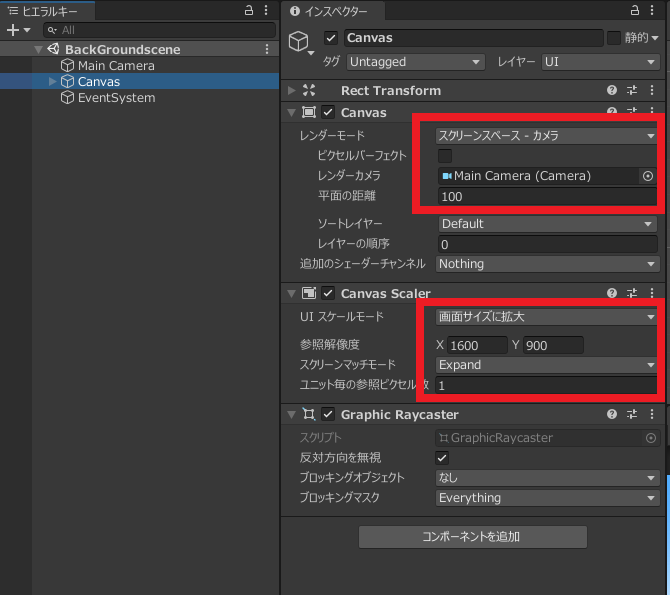Open Graphic Raycaster help reference
This screenshot has height=595, width=670.
(x=612, y=414)
